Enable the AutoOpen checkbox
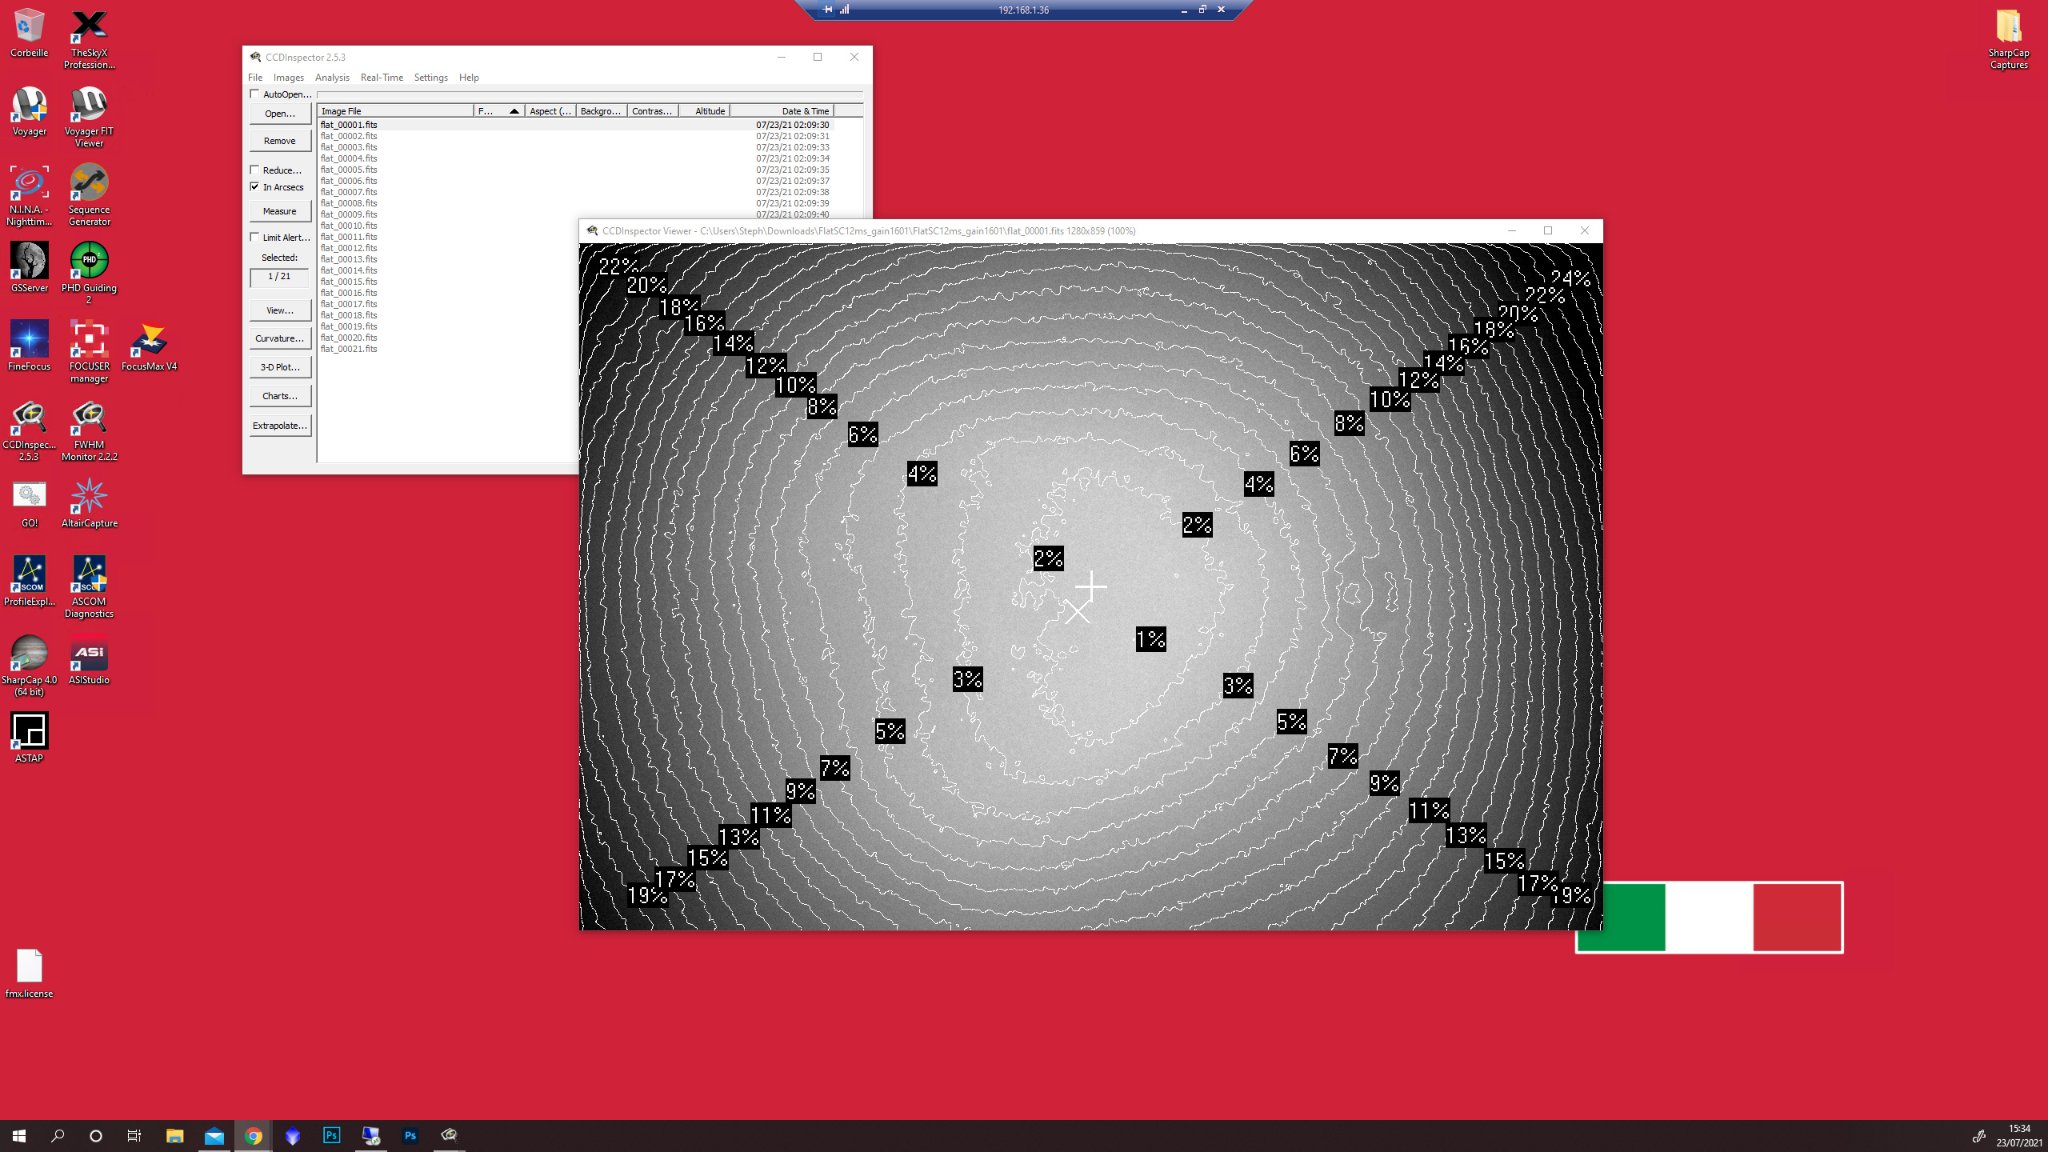Viewport: 2048px width, 1152px height. tap(254, 94)
